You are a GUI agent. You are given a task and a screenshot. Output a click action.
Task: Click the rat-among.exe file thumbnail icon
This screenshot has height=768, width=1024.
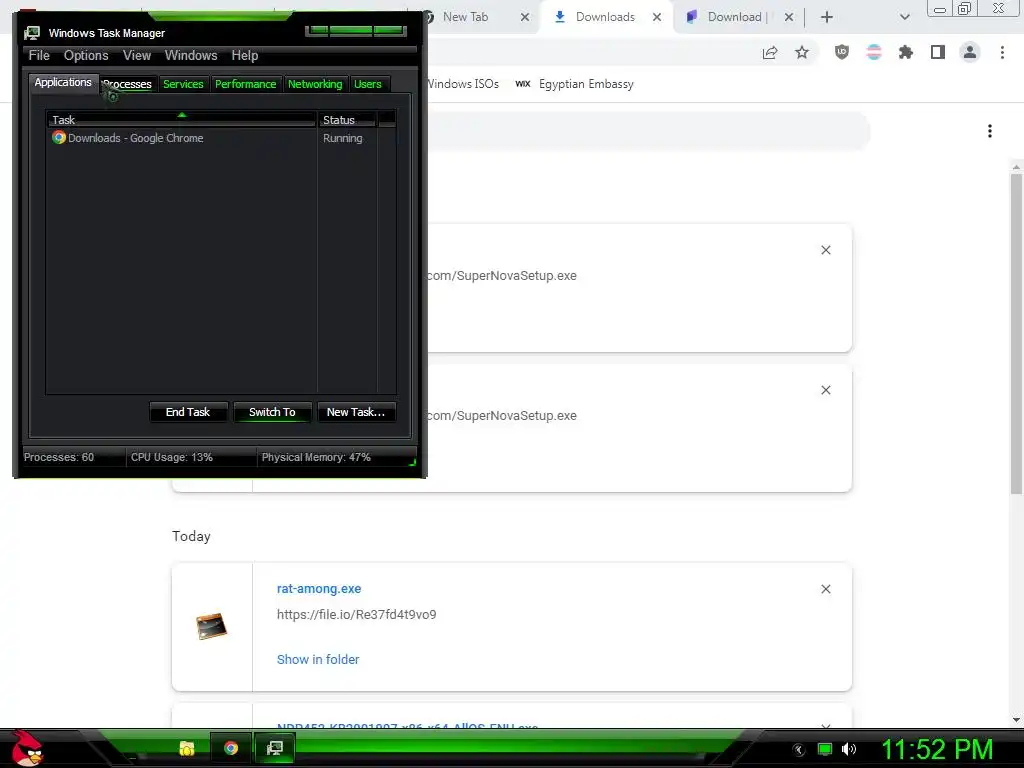(212, 626)
